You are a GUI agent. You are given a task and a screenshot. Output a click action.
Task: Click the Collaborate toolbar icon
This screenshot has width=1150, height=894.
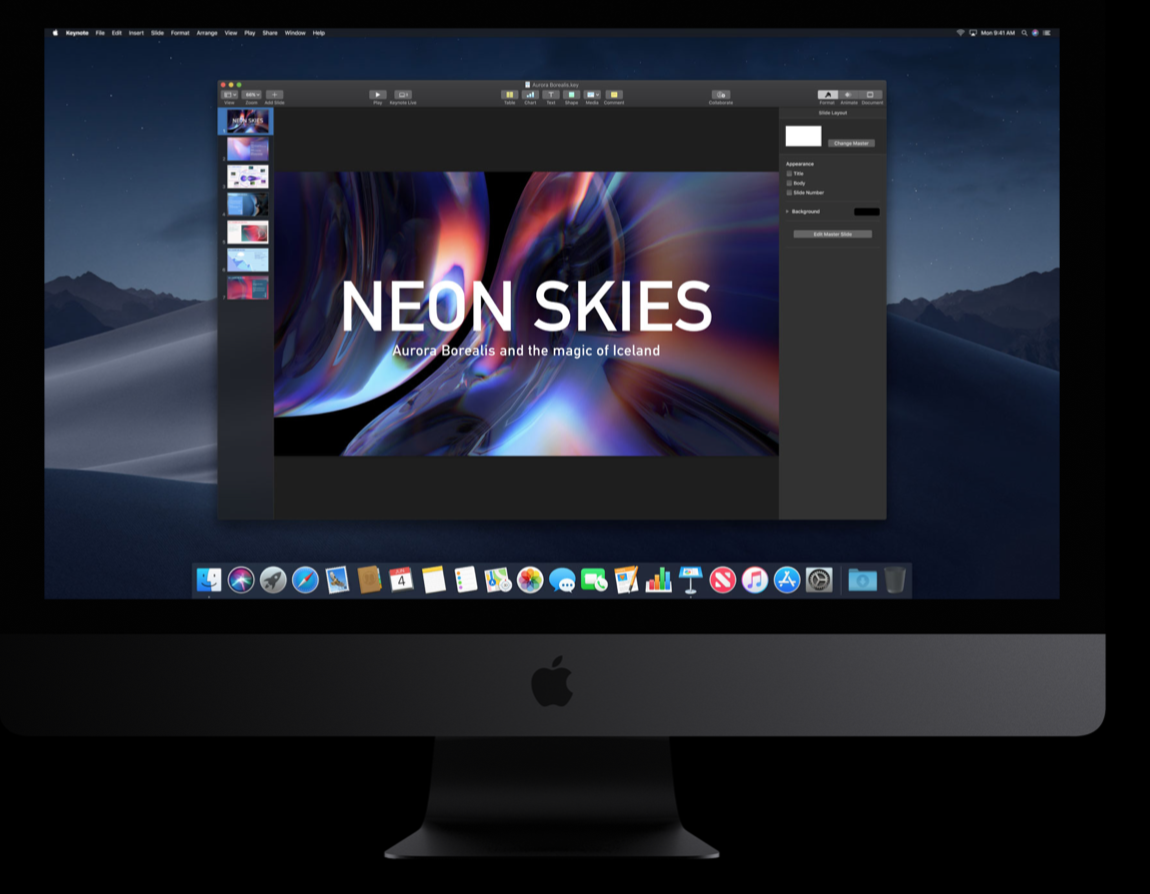click(x=721, y=95)
